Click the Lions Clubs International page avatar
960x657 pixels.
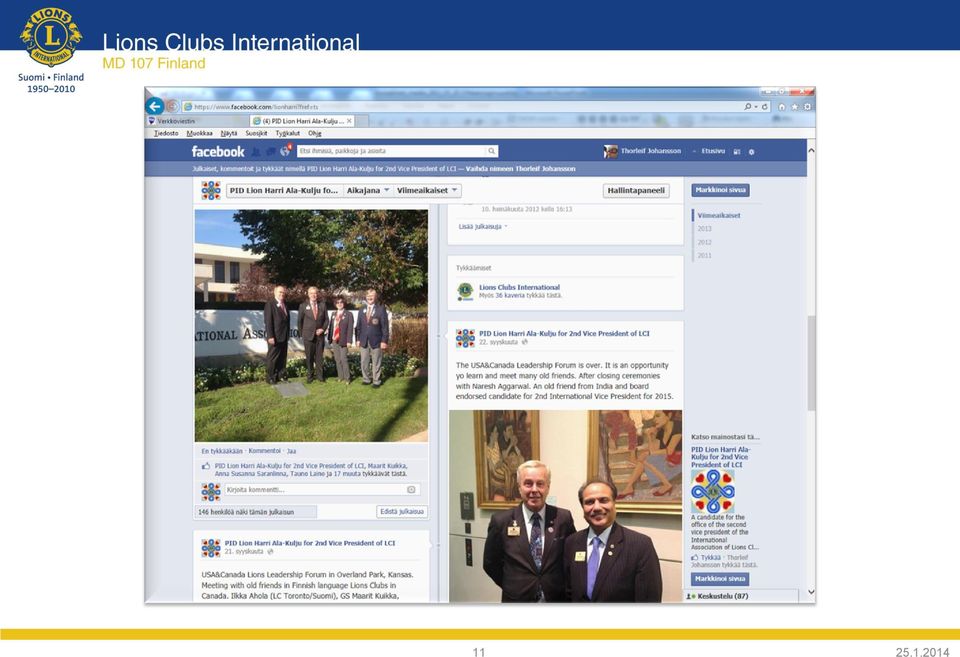pyautogui.click(x=465, y=291)
